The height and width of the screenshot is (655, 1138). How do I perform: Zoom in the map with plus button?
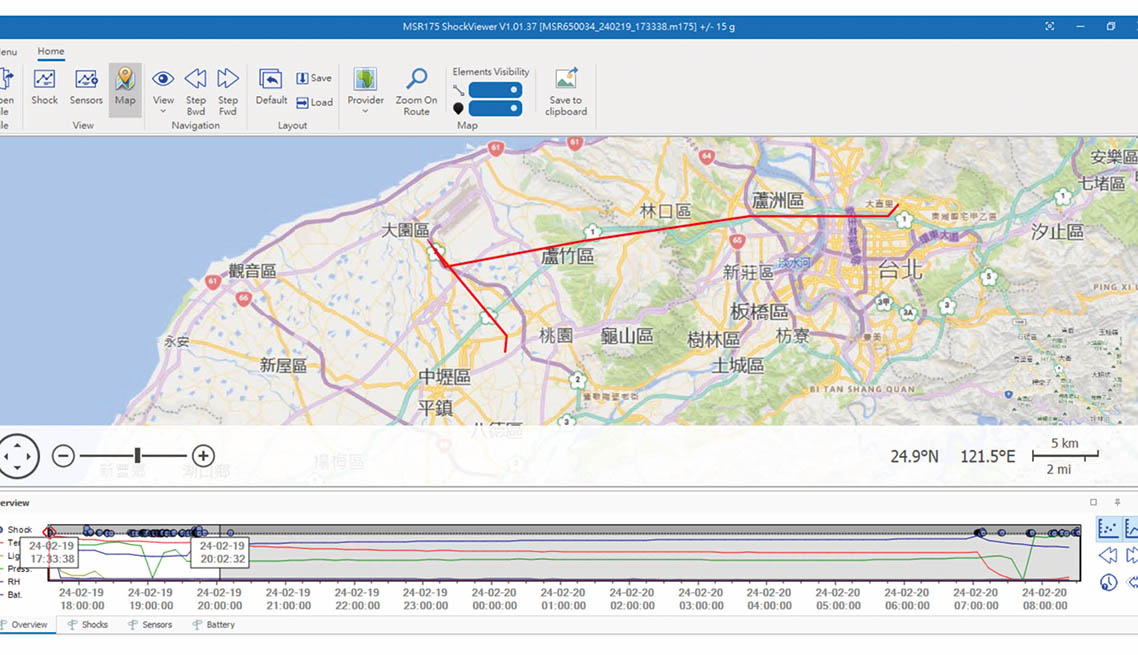[203, 456]
